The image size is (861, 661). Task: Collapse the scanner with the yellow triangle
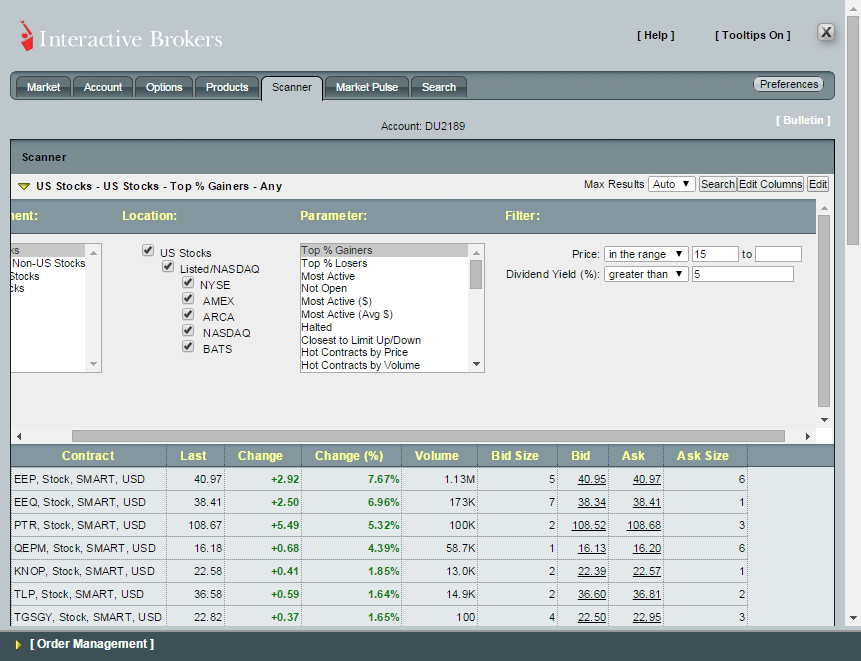(x=24, y=186)
